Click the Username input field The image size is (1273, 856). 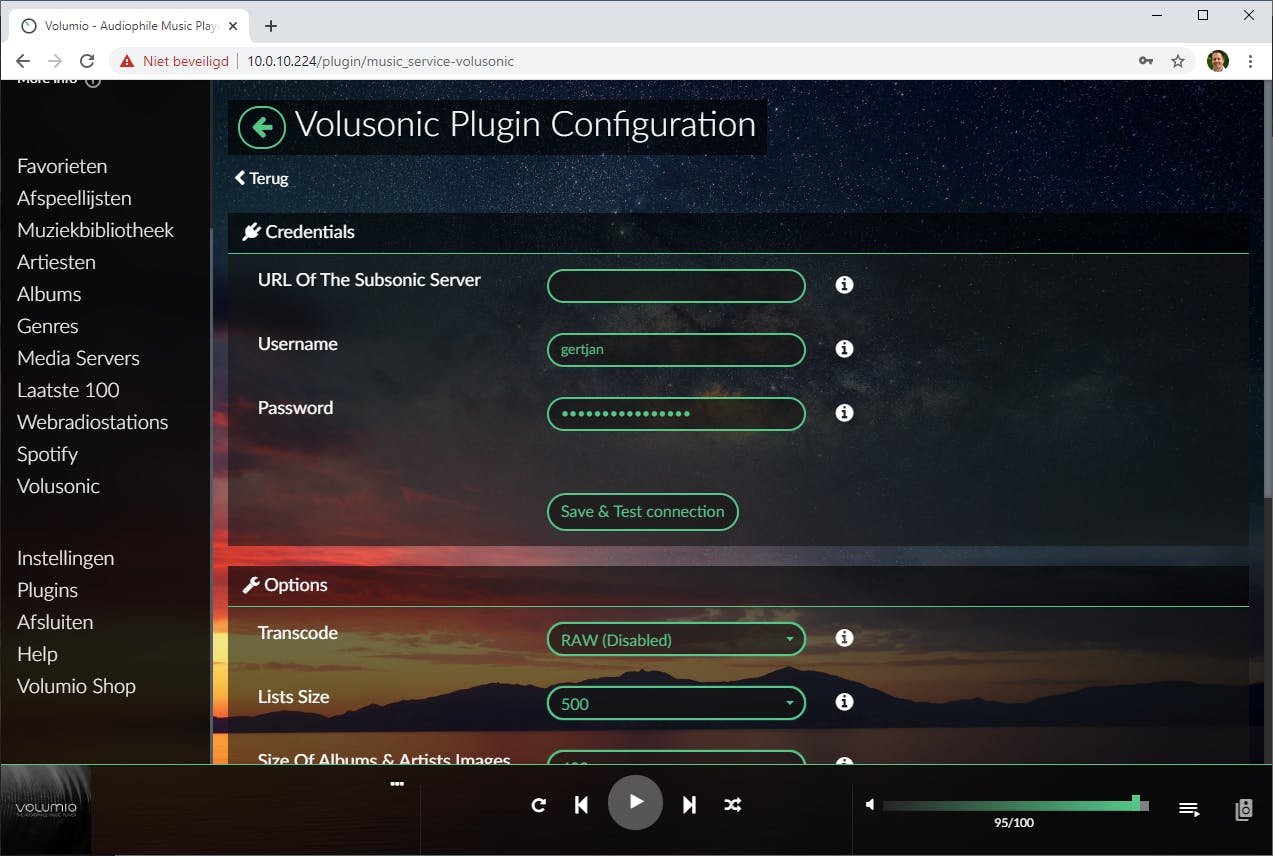(676, 350)
